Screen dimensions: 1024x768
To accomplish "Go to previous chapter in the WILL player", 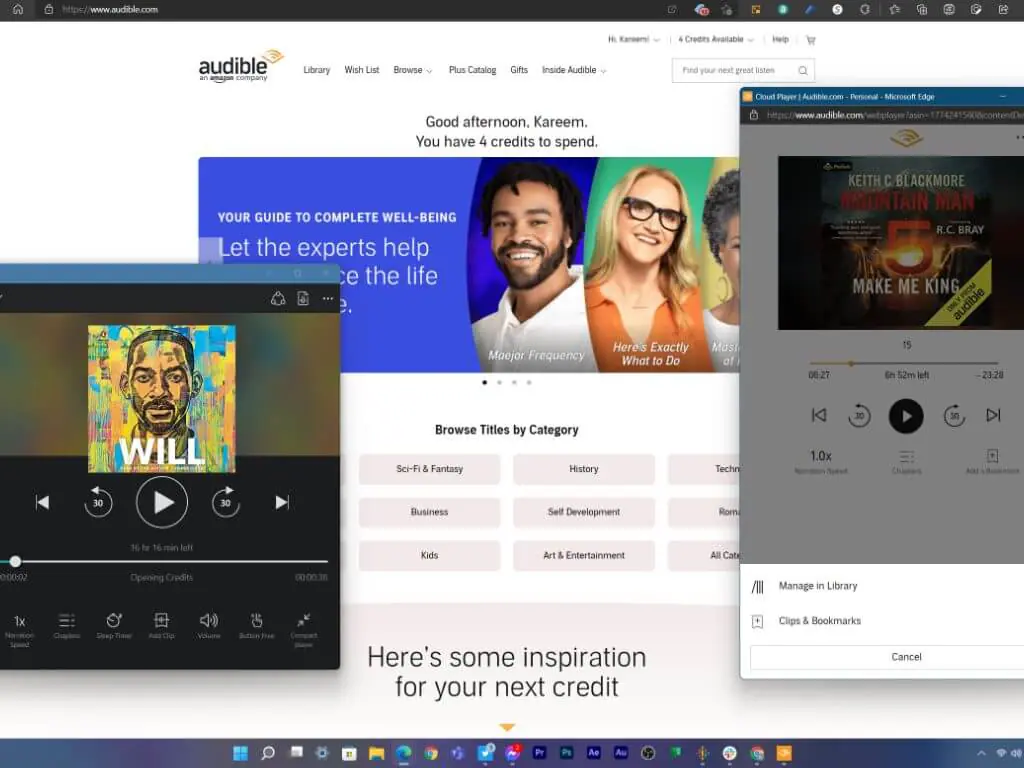I will tap(42, 502).
